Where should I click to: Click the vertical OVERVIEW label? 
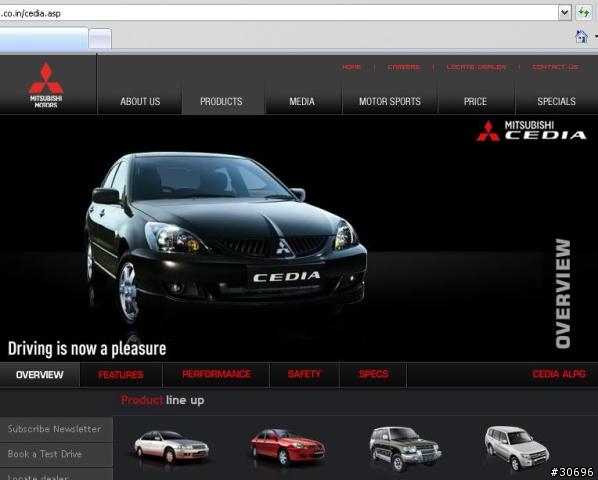point(563,294)
